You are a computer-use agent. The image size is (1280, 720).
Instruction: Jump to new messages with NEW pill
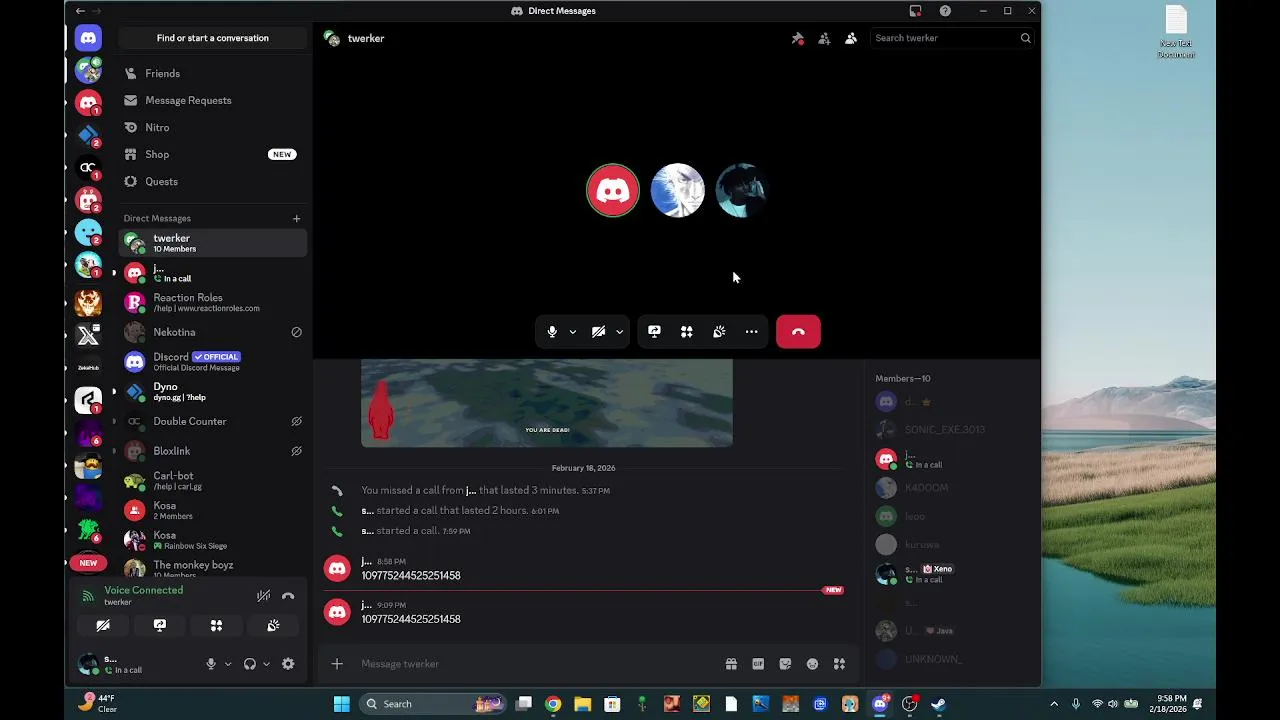point(832,590)
